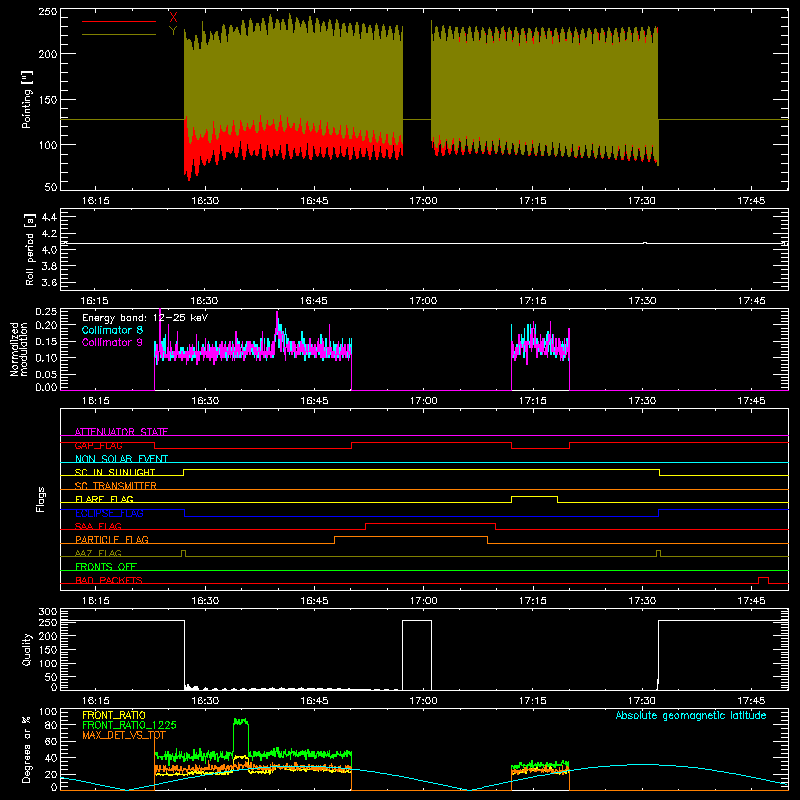The image size is (800, 800).
Task: Click the SAA_FLAG label
Action: pos(98,526)
